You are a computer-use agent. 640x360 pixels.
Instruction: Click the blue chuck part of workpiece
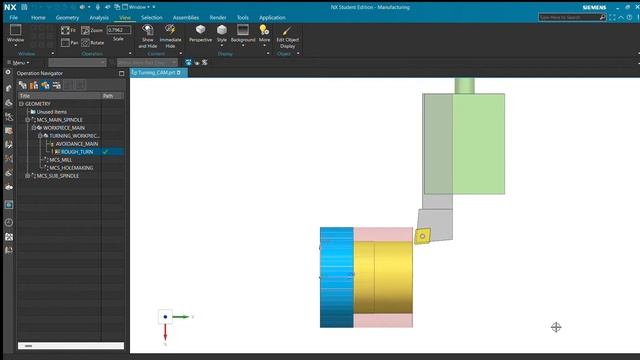(336, 277)
